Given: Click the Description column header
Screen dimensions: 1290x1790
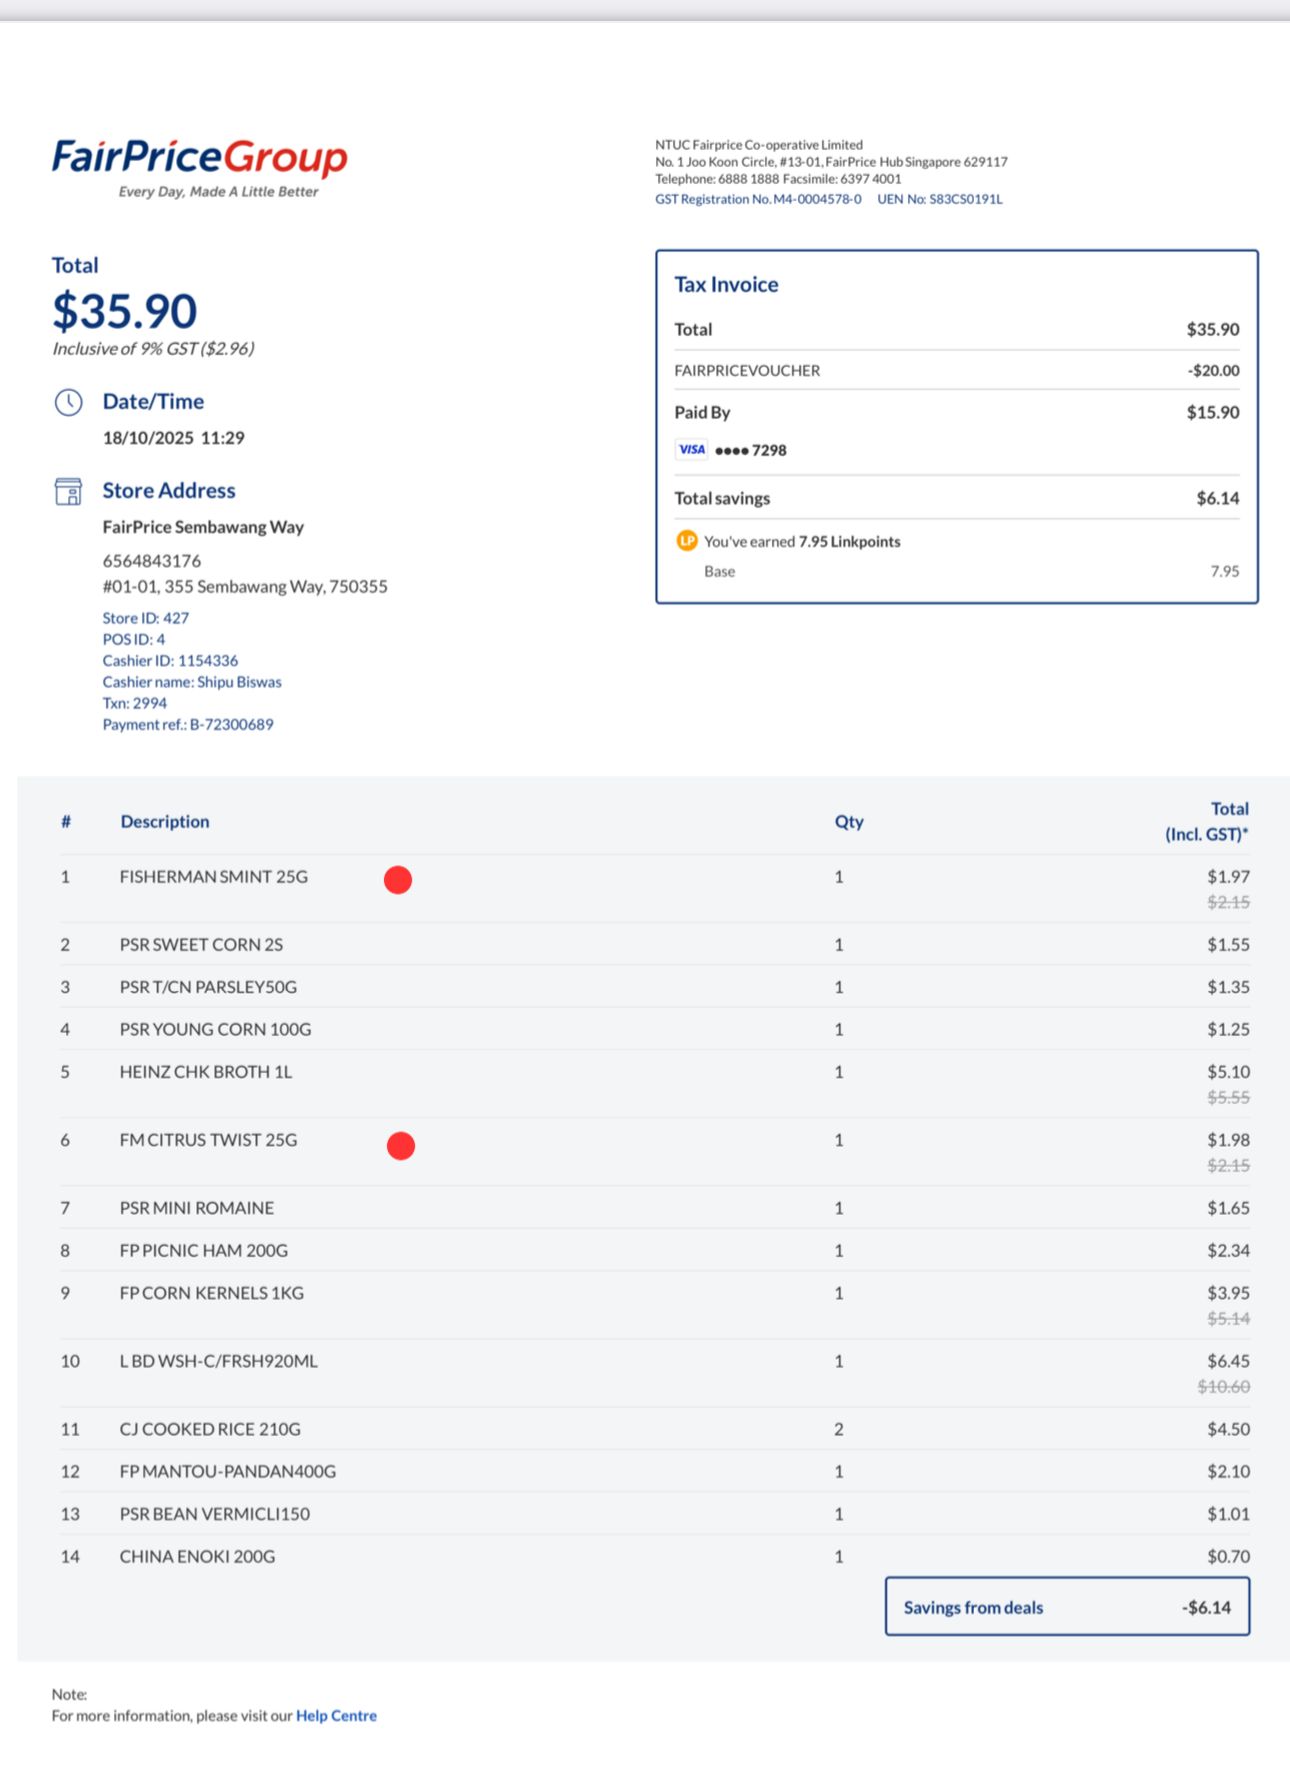Looking at the screenshot, I should coord(165,821).
